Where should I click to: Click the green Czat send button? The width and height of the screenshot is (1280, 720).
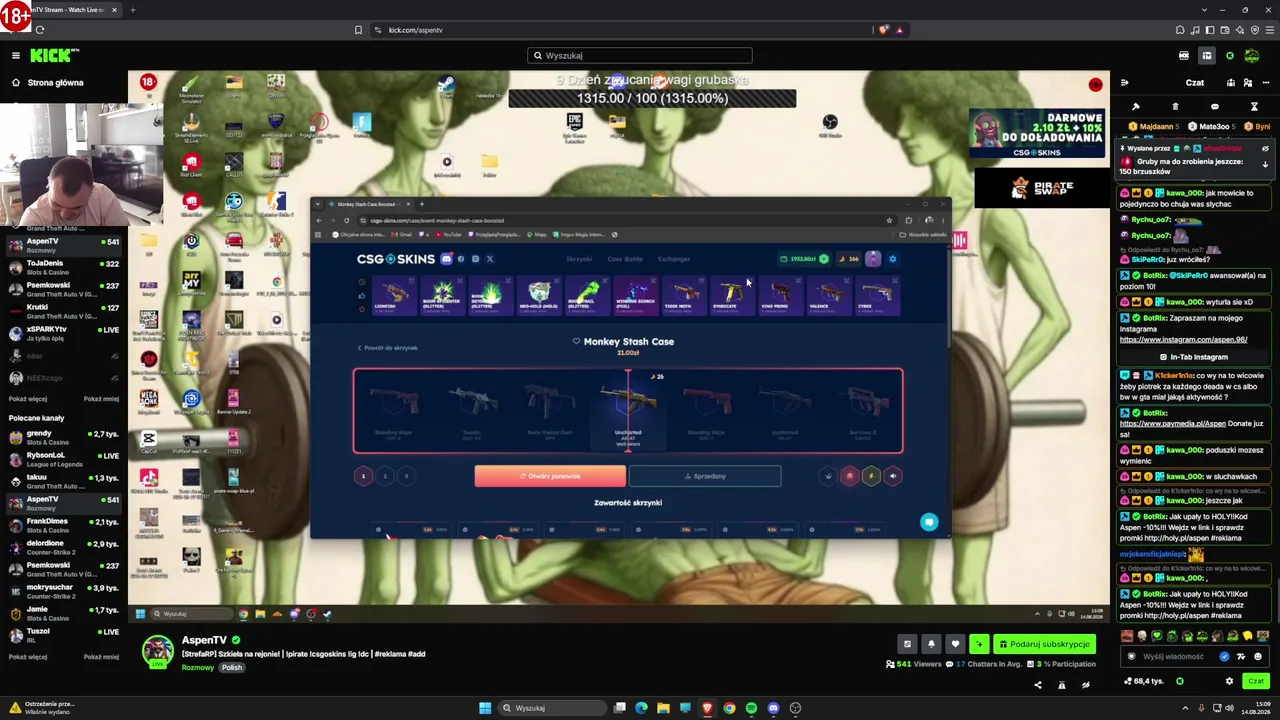tap(1255, 681)
